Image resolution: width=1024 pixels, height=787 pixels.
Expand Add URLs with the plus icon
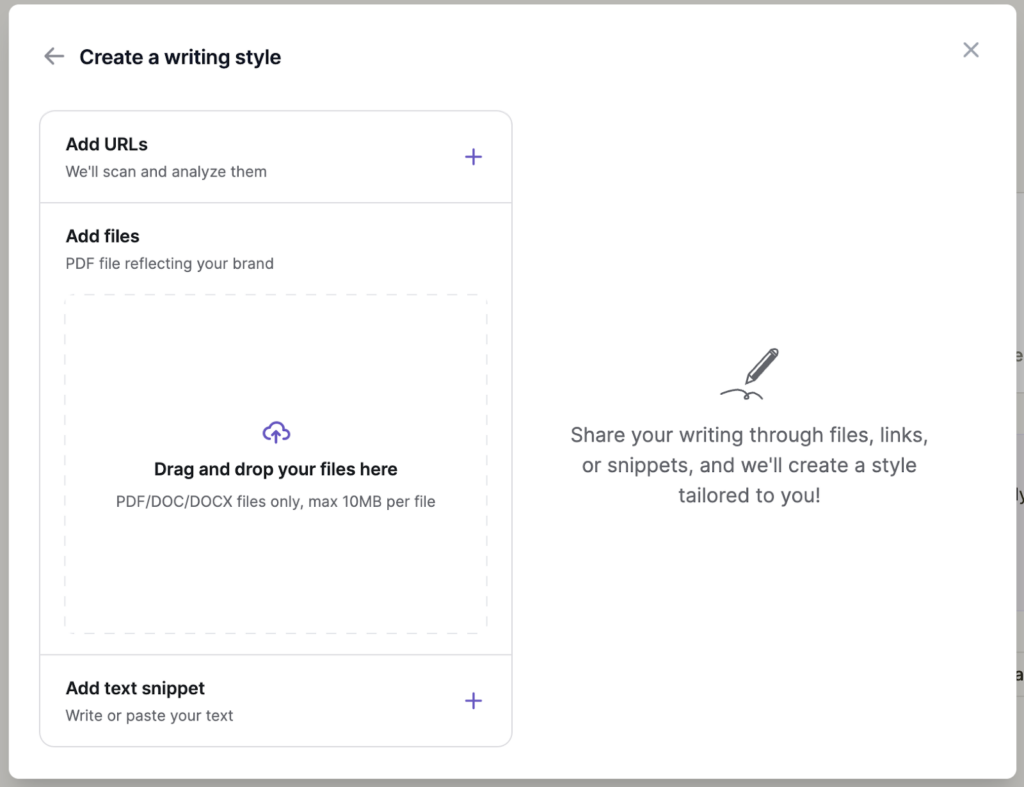473,157
